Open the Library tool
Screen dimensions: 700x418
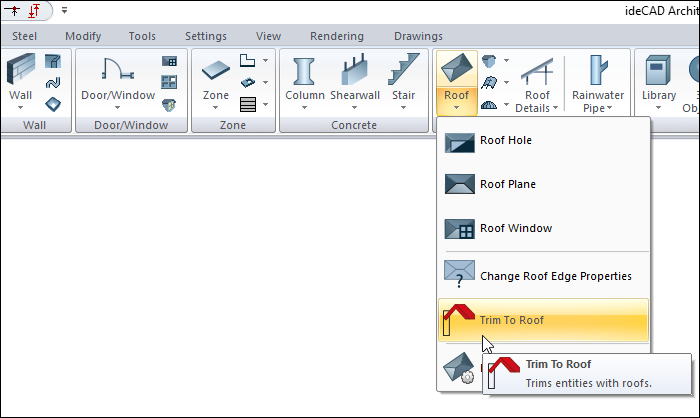(x=659, y=70)
